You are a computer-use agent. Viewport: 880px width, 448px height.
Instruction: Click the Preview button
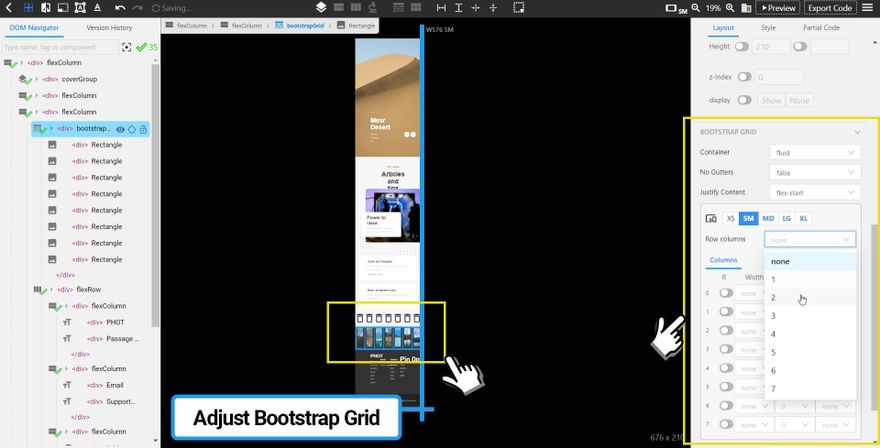(x=777, y=8)
